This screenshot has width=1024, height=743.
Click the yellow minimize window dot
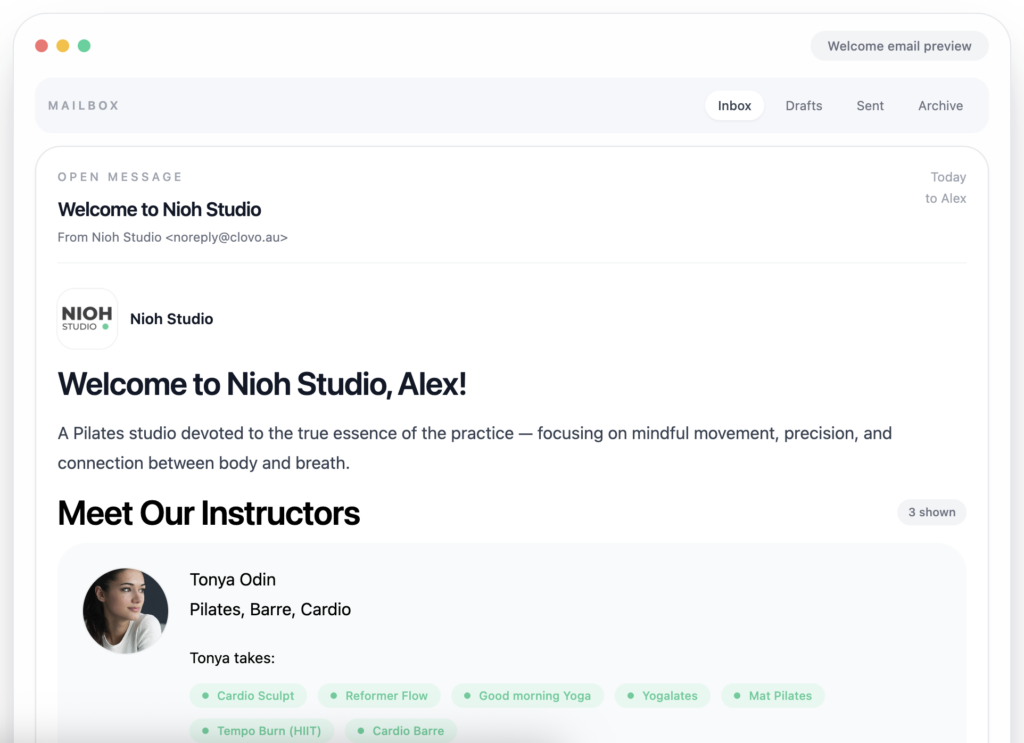pyautogui.click(x=63, y=46)
